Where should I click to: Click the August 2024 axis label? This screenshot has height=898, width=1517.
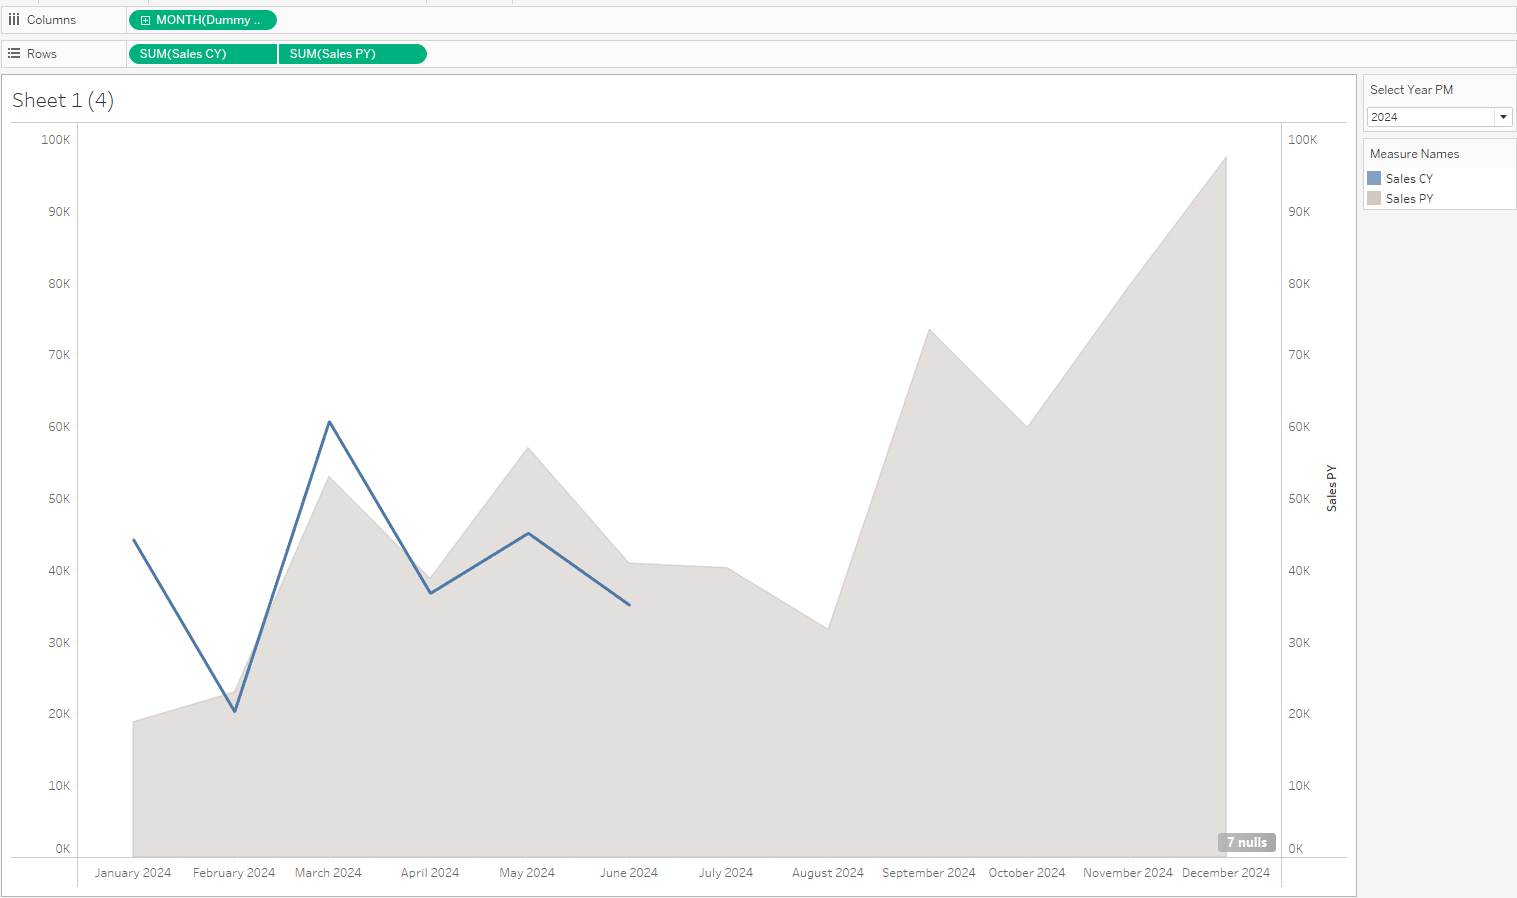828,873
